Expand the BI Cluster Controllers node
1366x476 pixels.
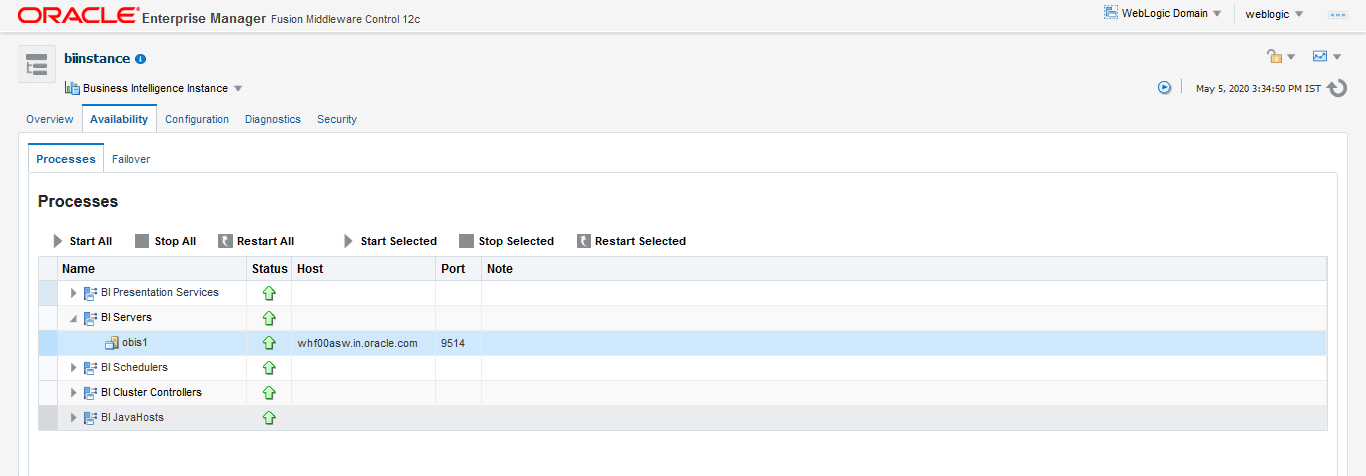(74, 393)
